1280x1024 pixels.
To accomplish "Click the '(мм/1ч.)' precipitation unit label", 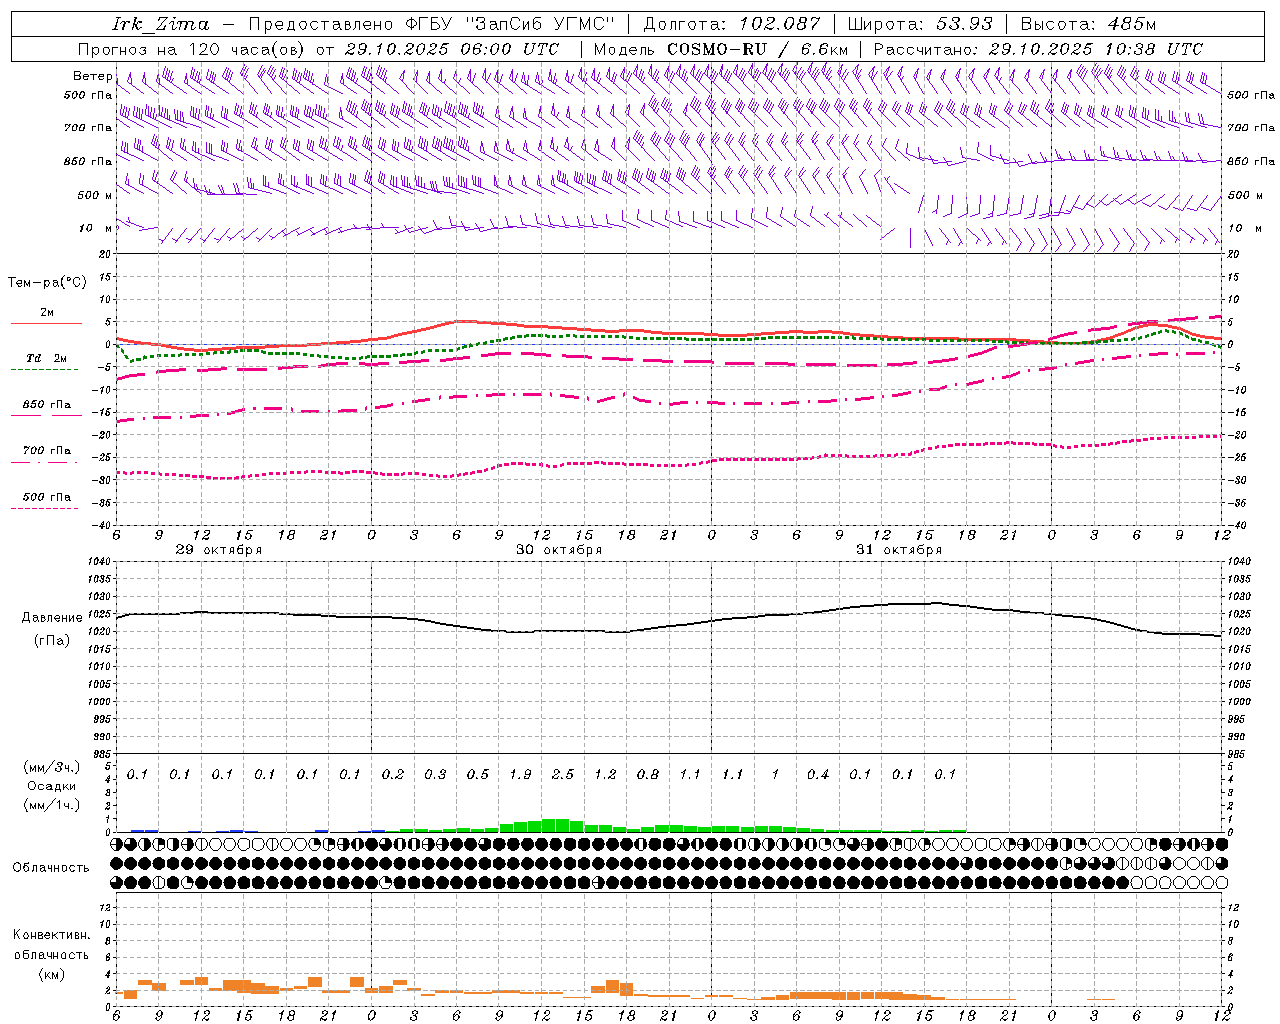I will coord(51,804).
